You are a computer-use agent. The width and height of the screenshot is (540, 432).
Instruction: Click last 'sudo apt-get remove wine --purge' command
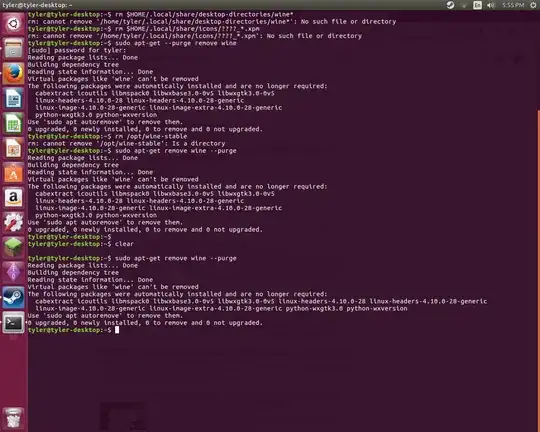[x=176, y=258]
